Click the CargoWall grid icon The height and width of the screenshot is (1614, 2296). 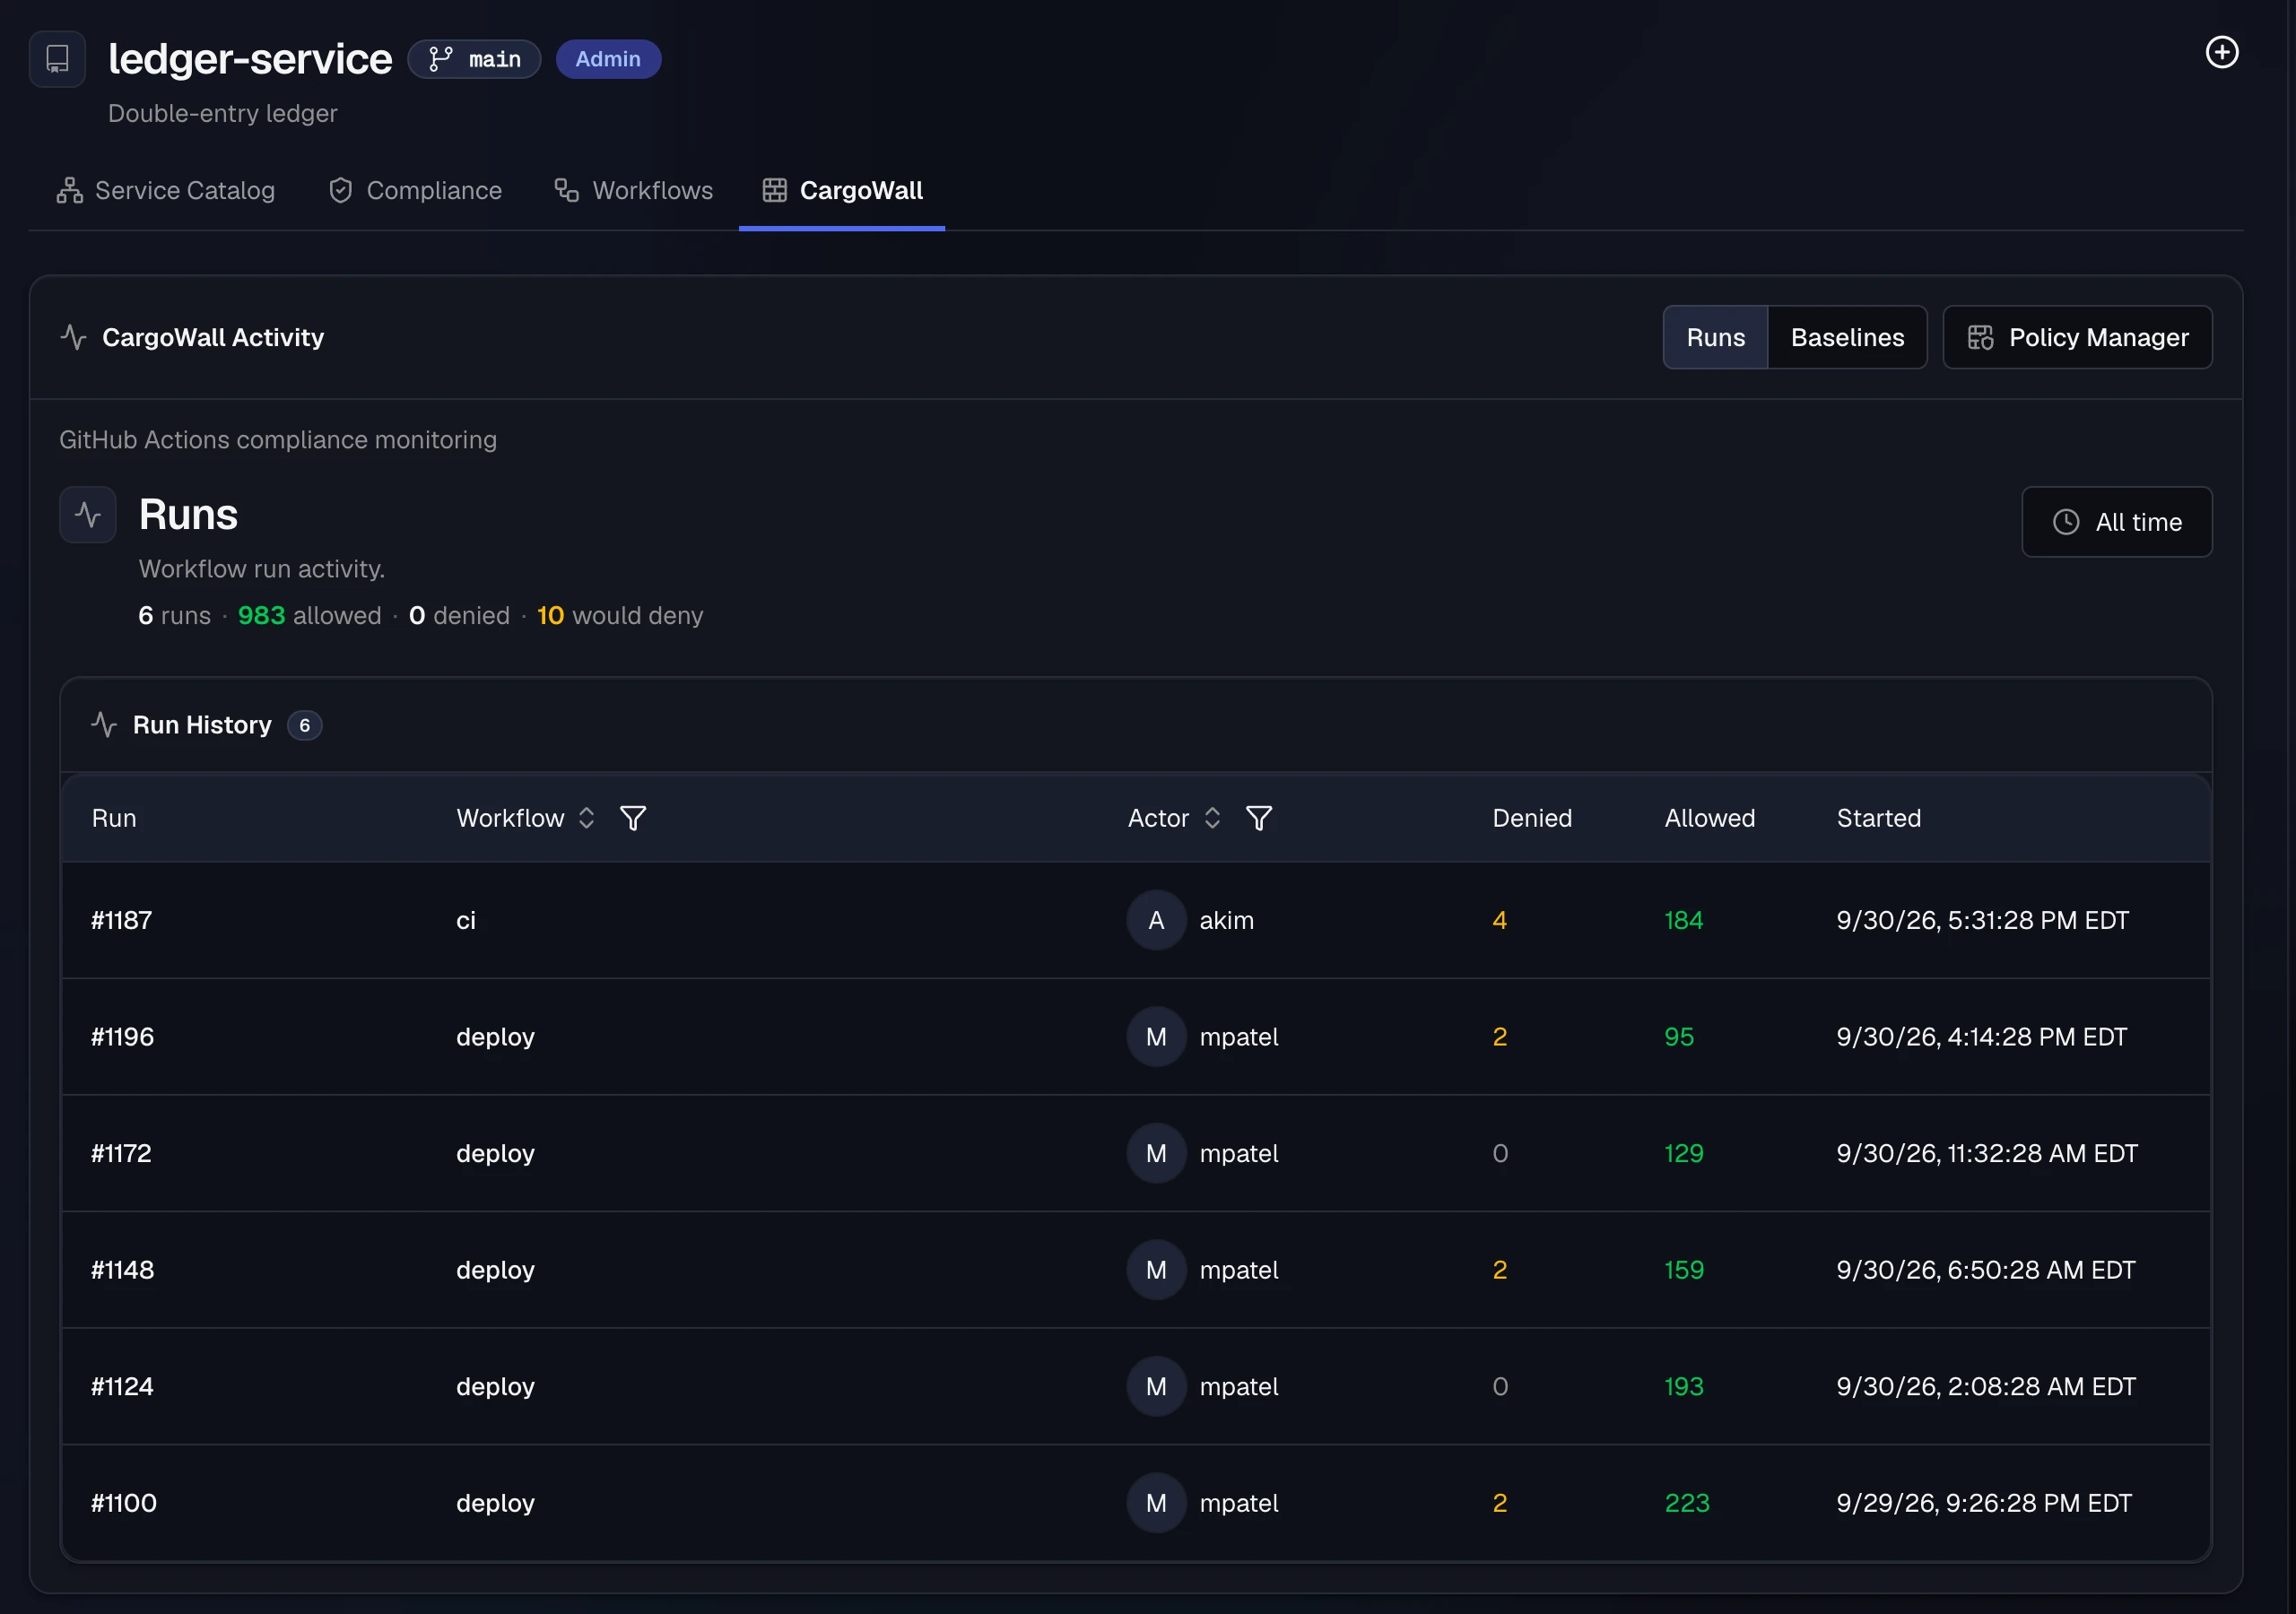[774, 190]
